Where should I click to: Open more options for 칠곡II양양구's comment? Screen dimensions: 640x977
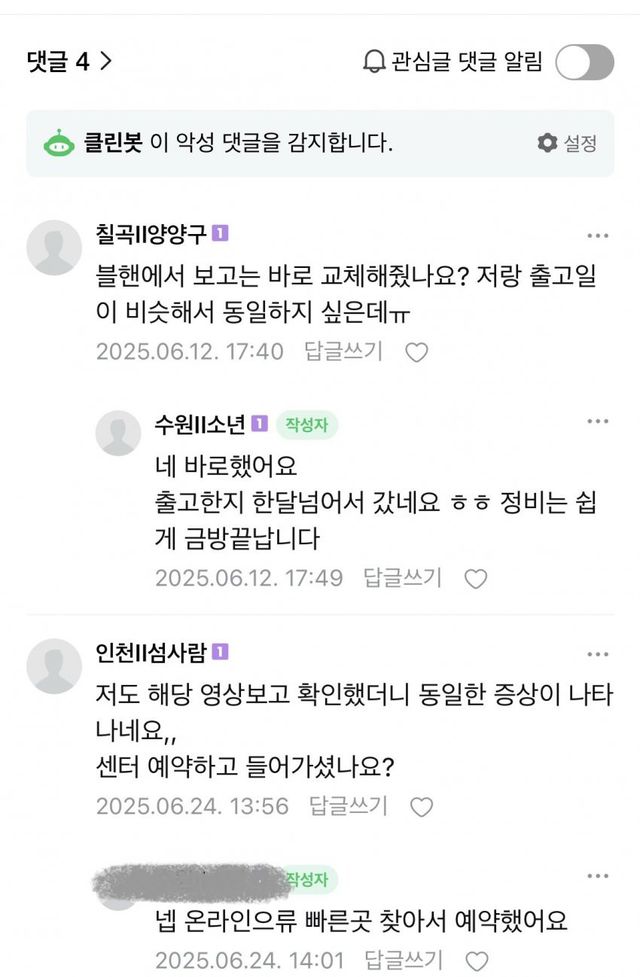598,236
